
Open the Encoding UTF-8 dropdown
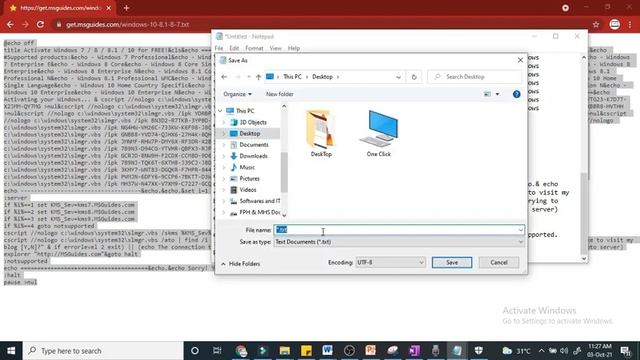pos(390,262)
